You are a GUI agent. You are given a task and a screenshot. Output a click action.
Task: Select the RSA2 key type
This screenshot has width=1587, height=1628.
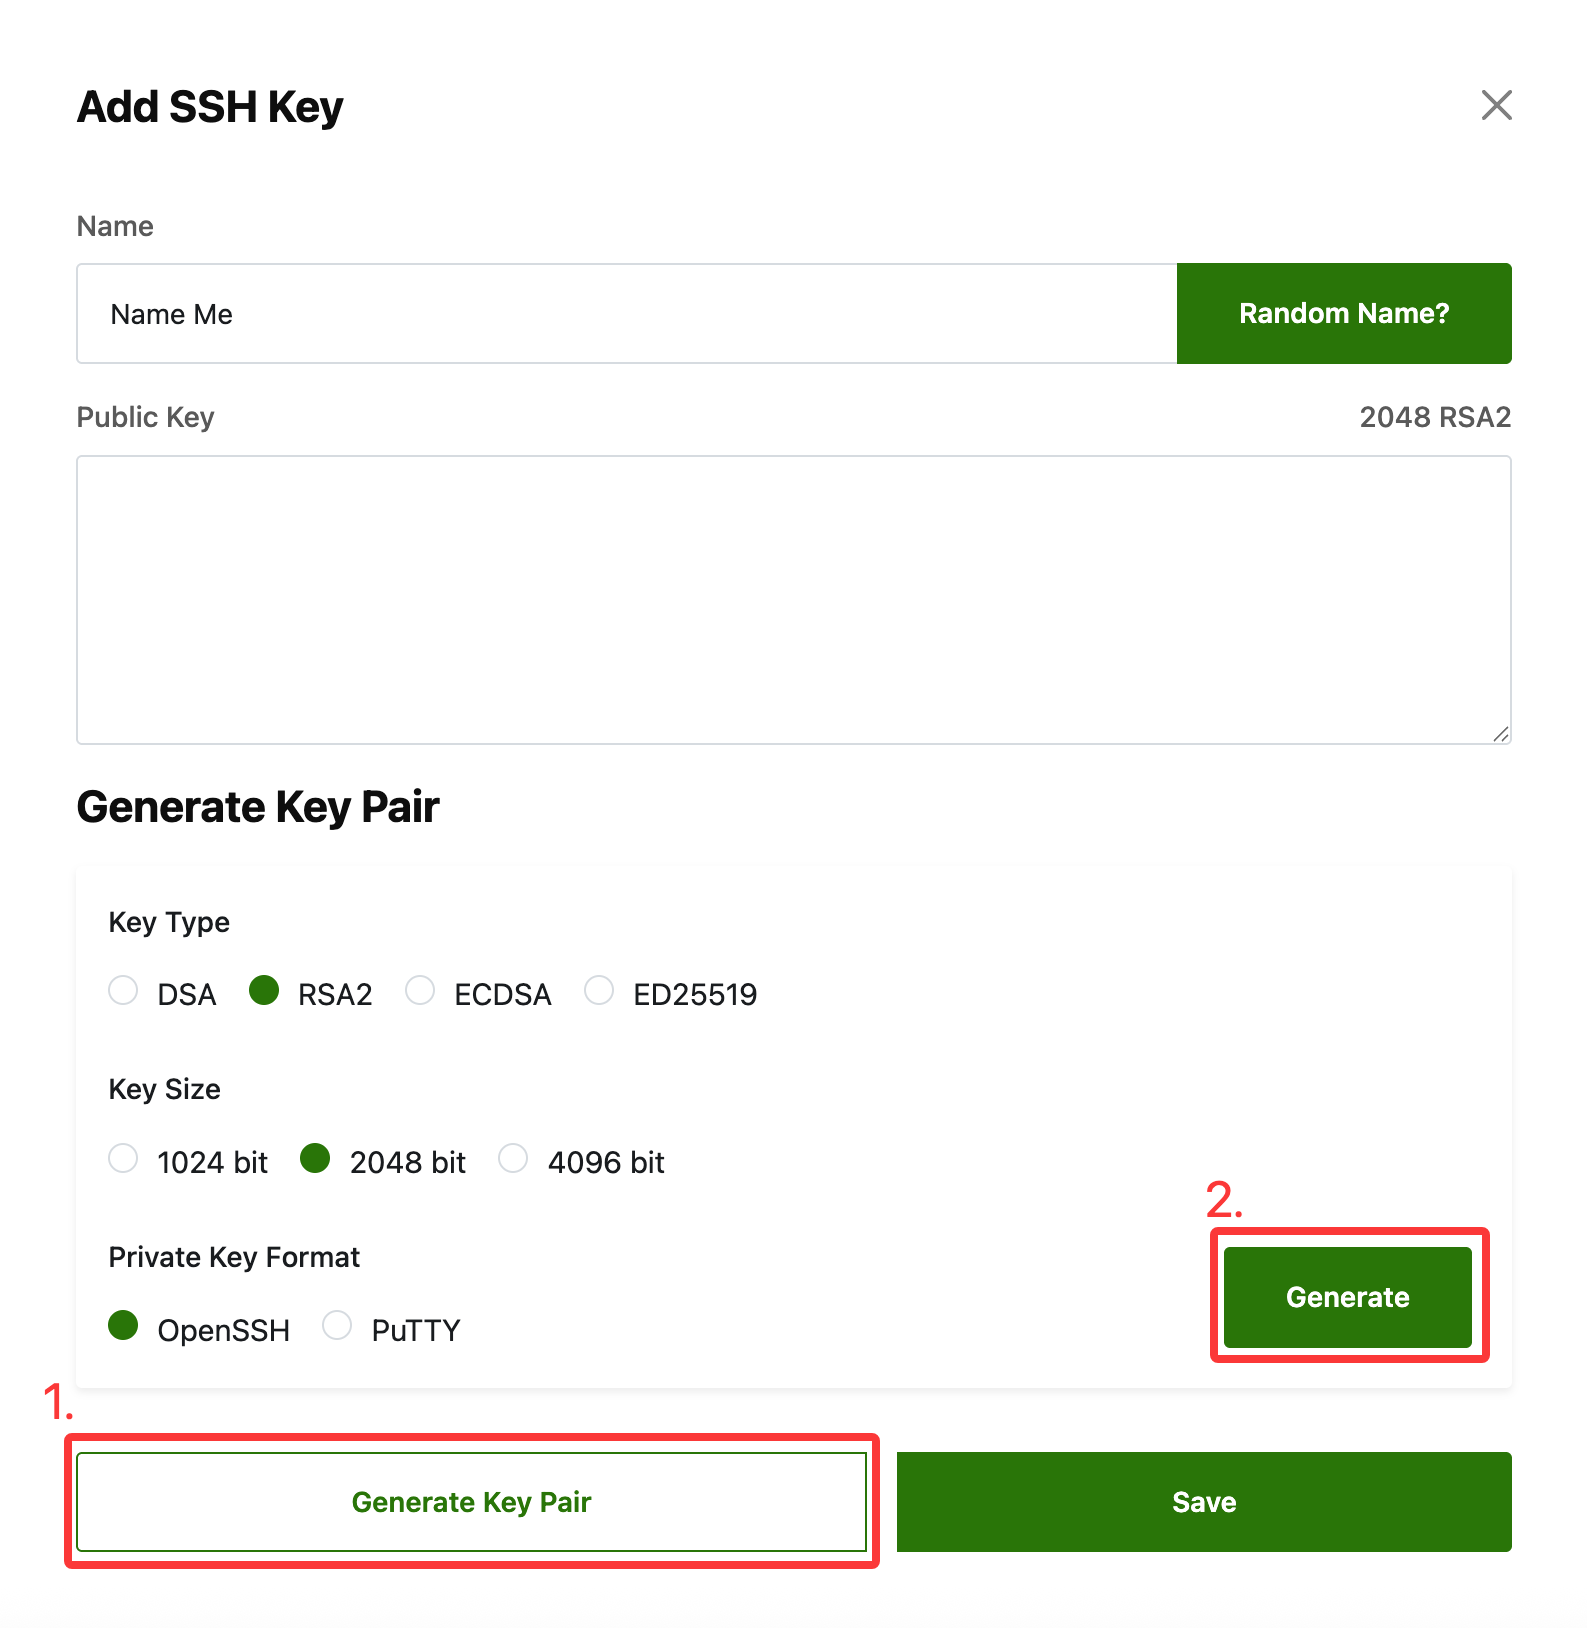pos(264,991)
